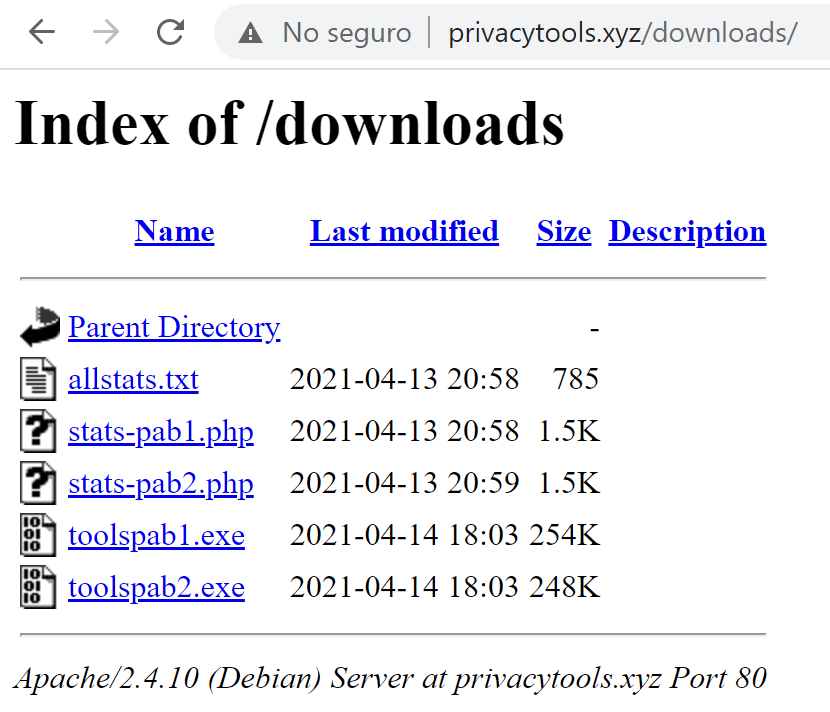Download toolspab1.exe via its link
The width and height of the screenshot is (830, 712).
(157, 536)
